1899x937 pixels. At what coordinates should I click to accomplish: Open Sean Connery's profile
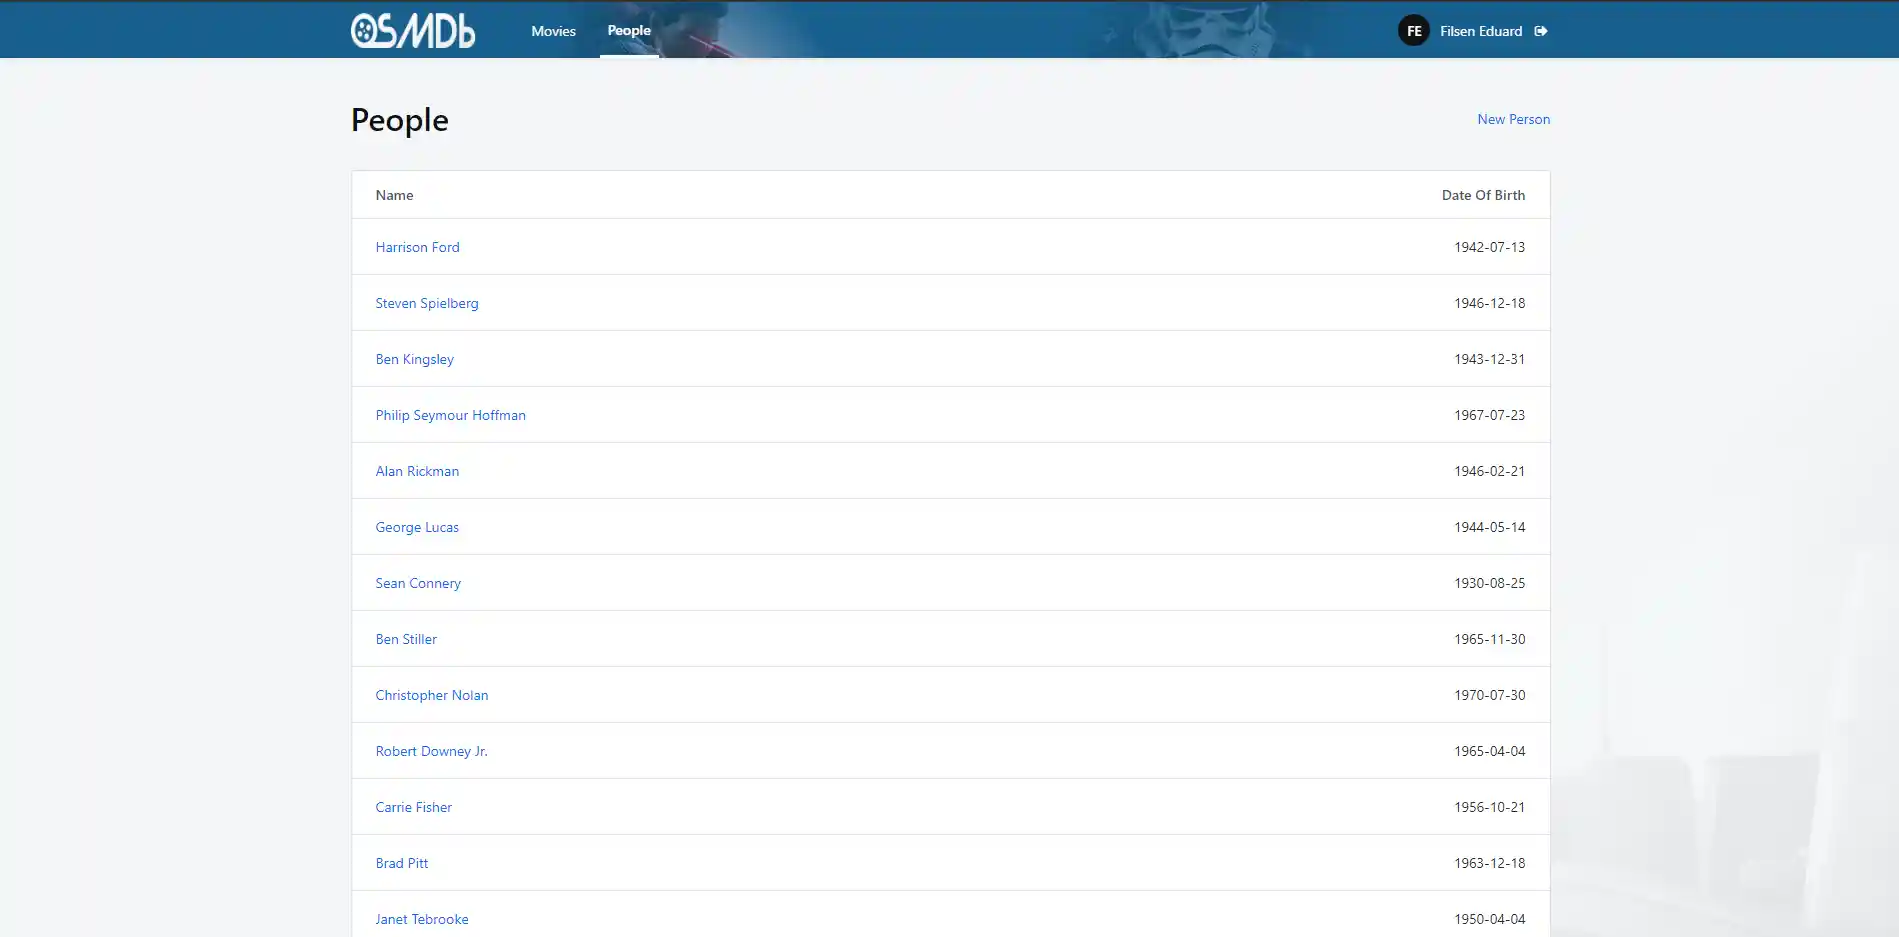pyautogui.click(x=418, y=583)
